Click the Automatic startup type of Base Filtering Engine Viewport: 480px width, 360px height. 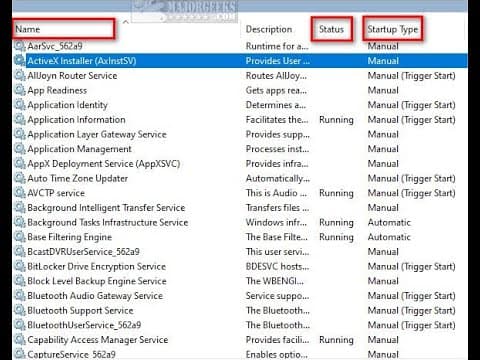pos(389,237)
